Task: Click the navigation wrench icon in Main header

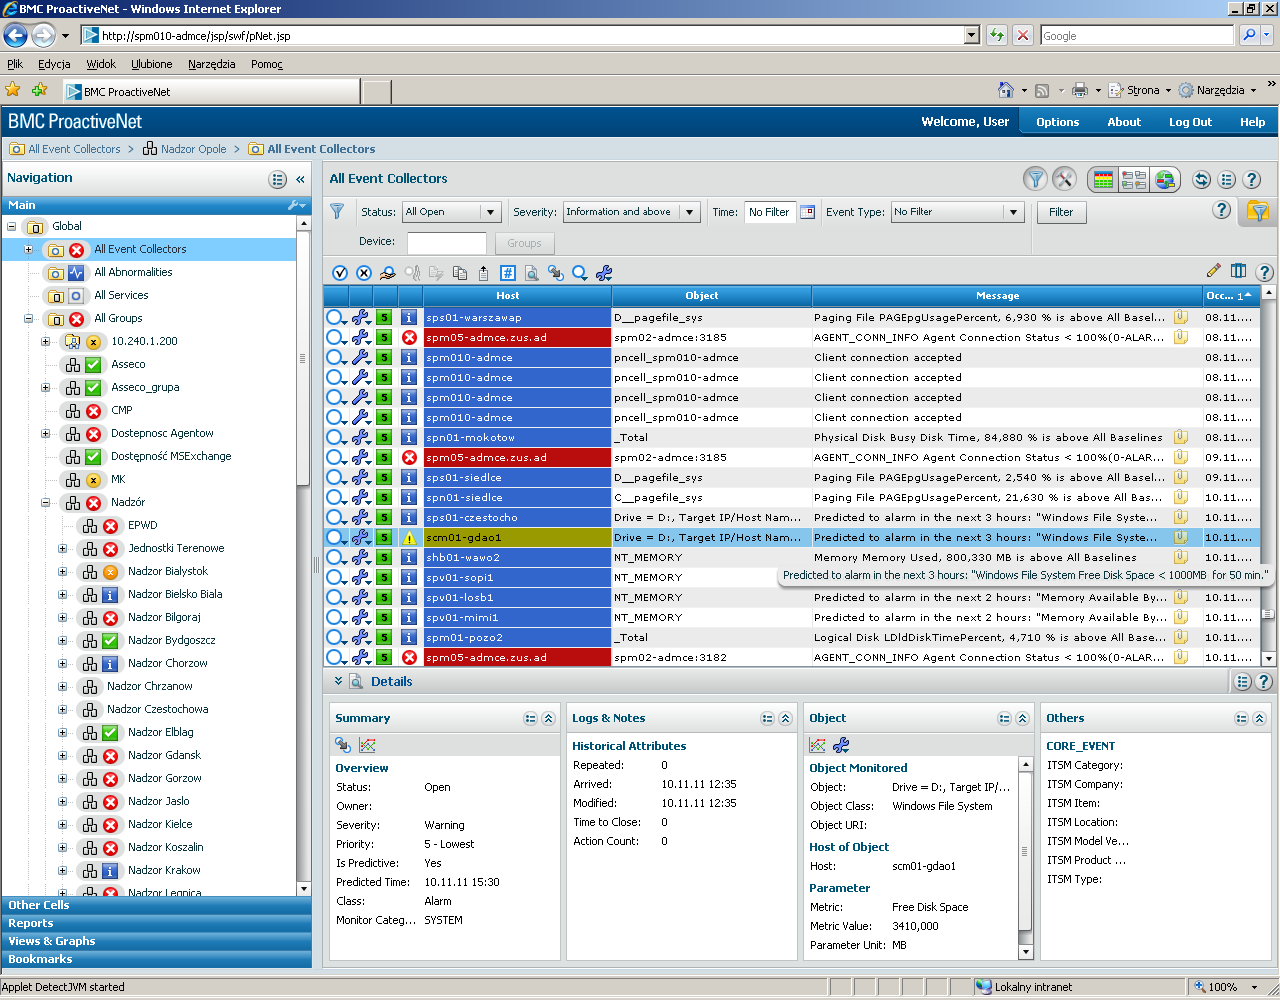Action: (x=297, y=205)
